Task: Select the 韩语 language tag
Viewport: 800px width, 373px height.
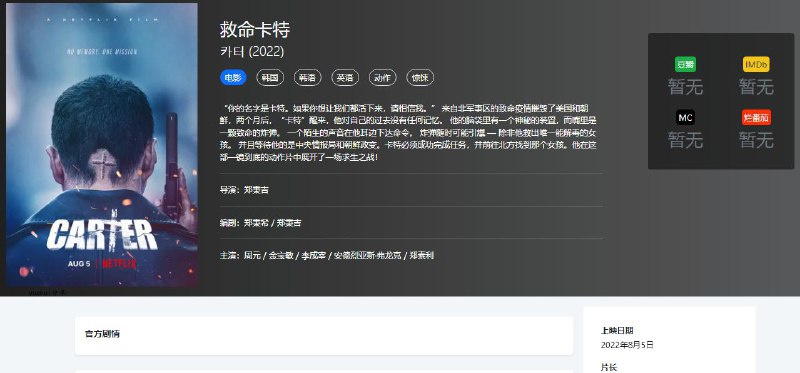Action: tap(307, 78)
